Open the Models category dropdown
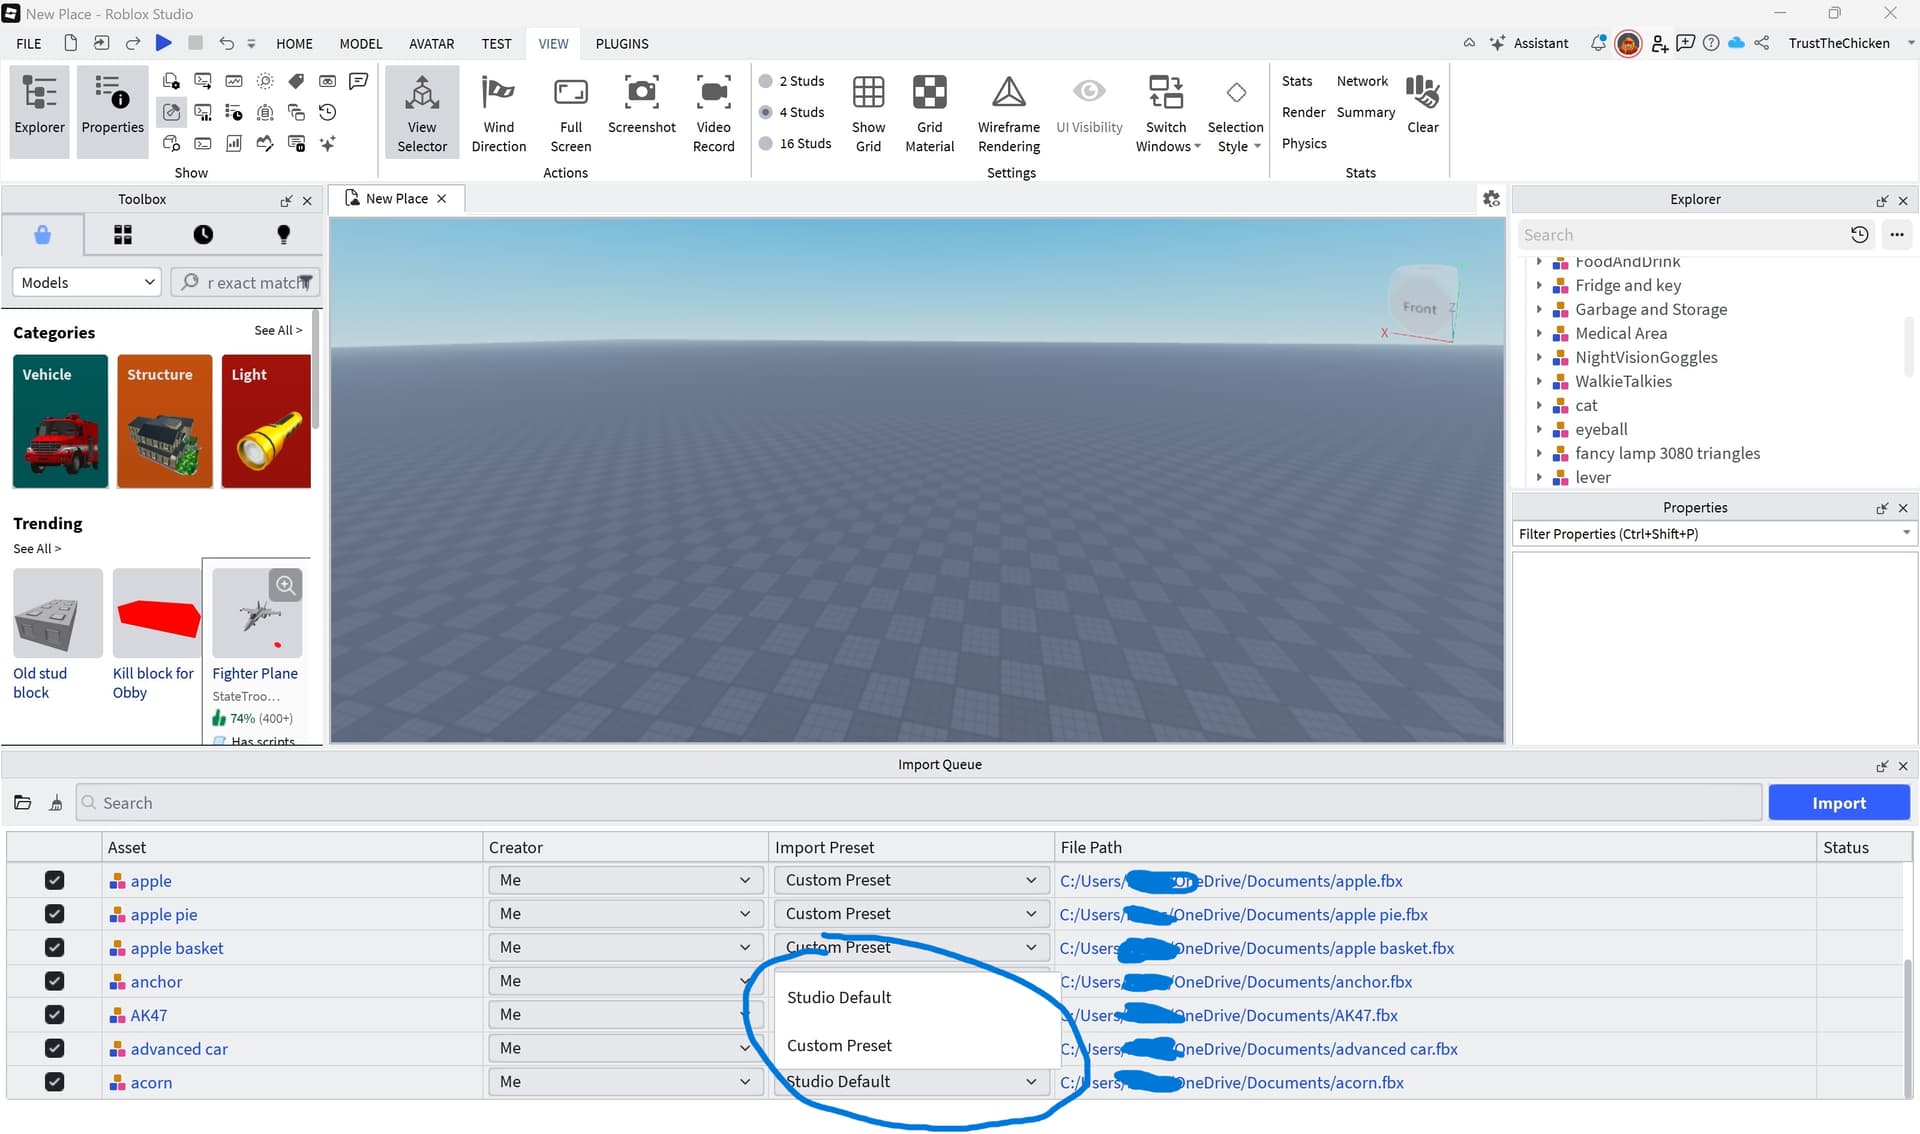1920x1134 pixels. [86, 283]
